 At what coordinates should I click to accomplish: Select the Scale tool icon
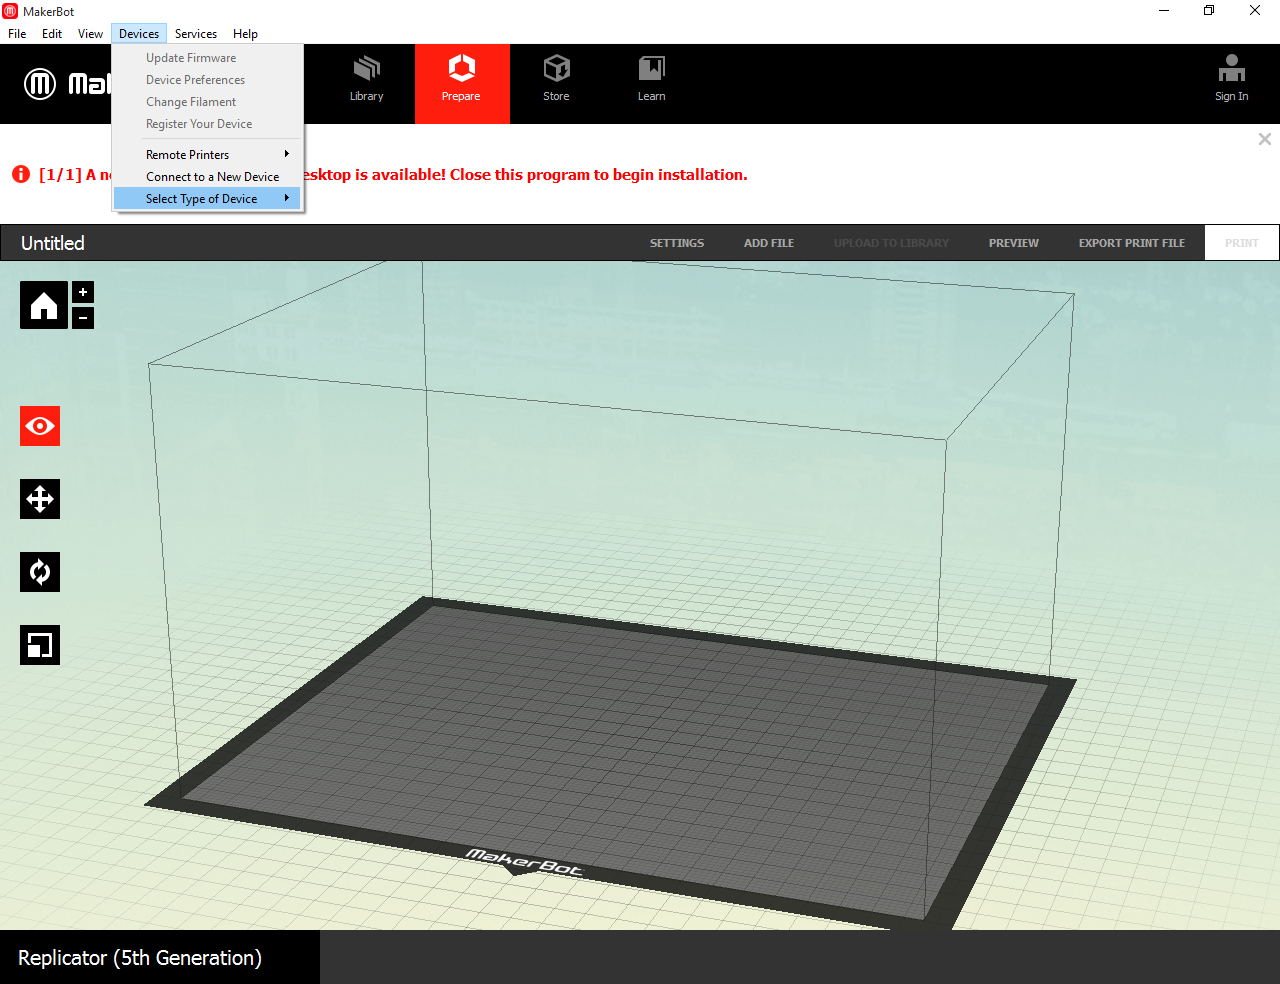tap(40, 645)
